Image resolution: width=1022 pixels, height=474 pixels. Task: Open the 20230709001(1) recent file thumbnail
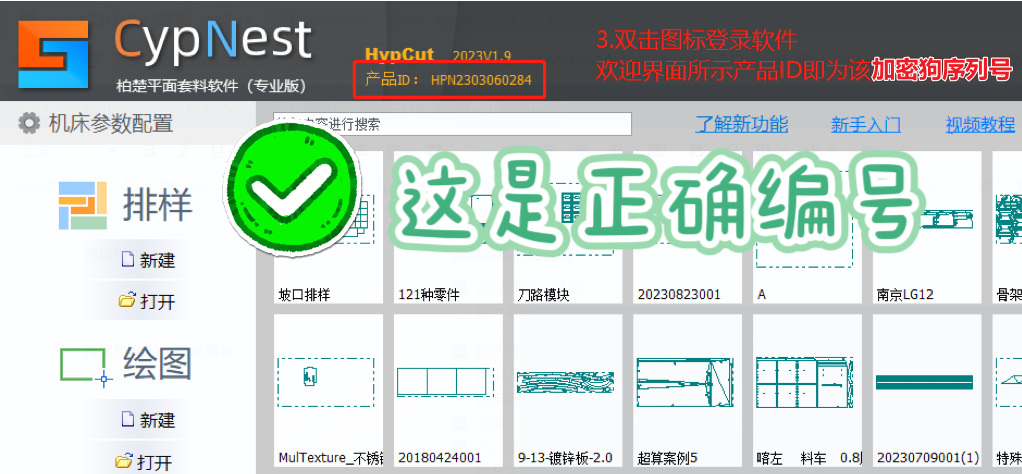pos(927,391)
